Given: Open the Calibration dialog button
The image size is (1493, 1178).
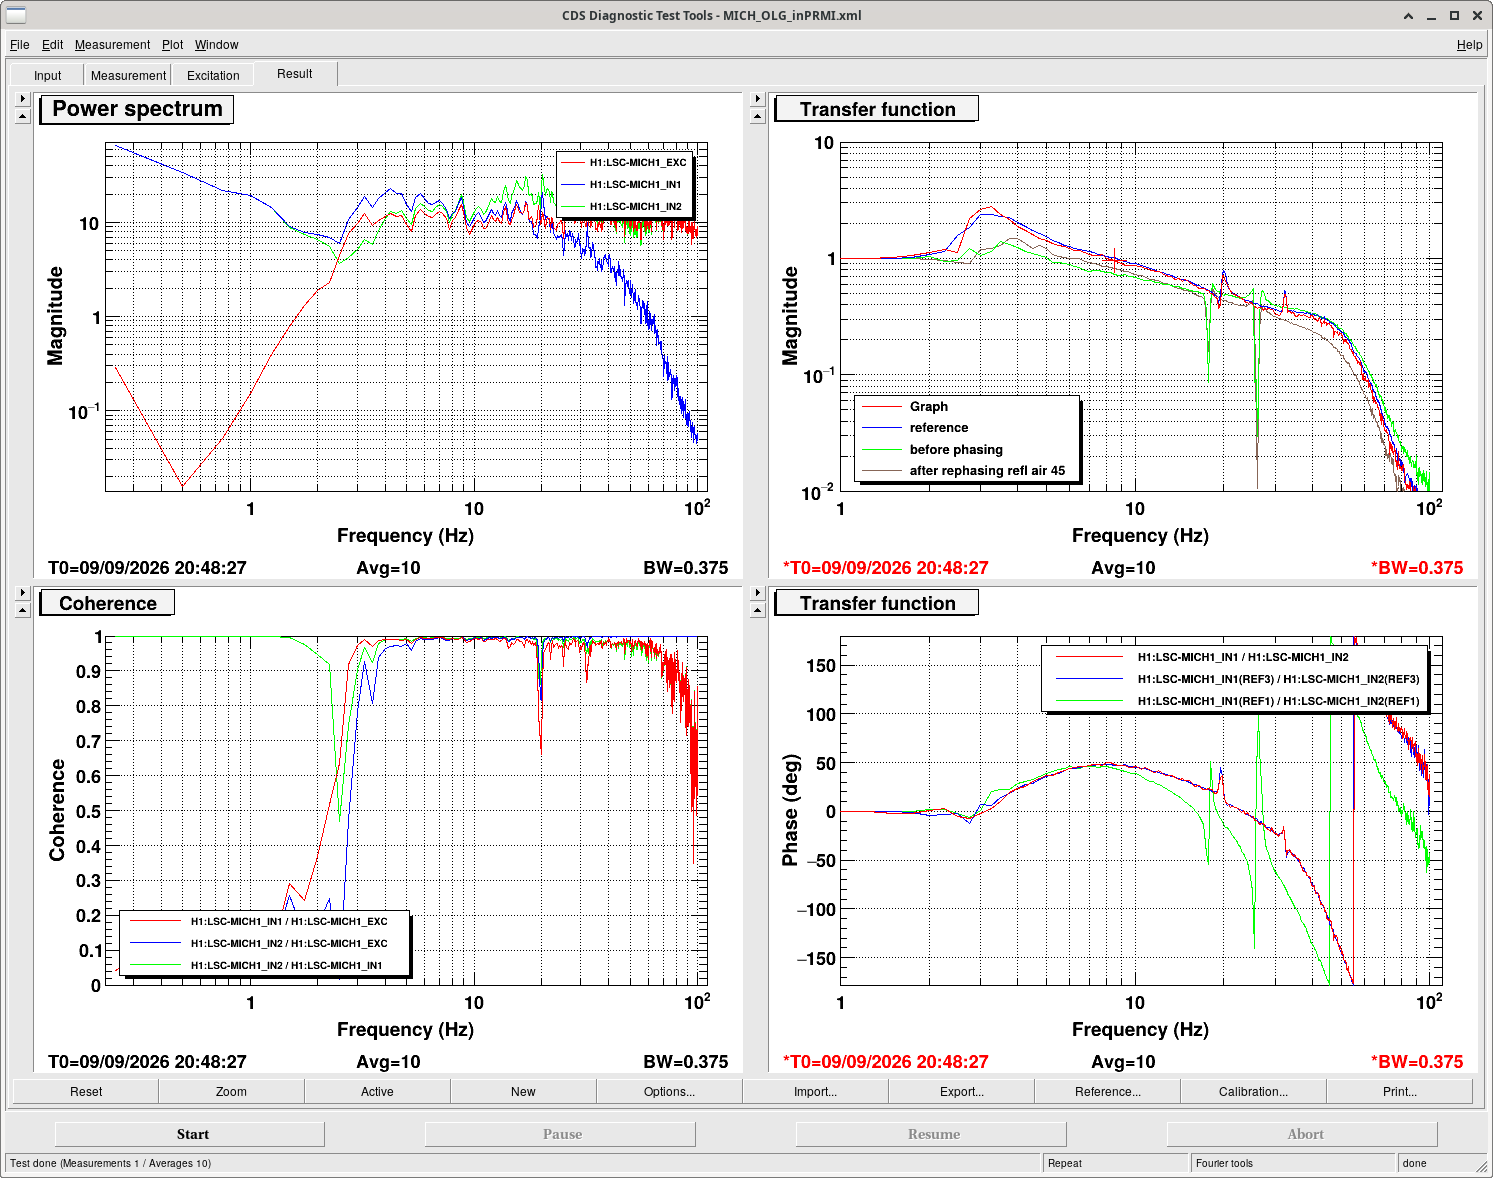Looking at the screenshot, I should (1253, 1091).
